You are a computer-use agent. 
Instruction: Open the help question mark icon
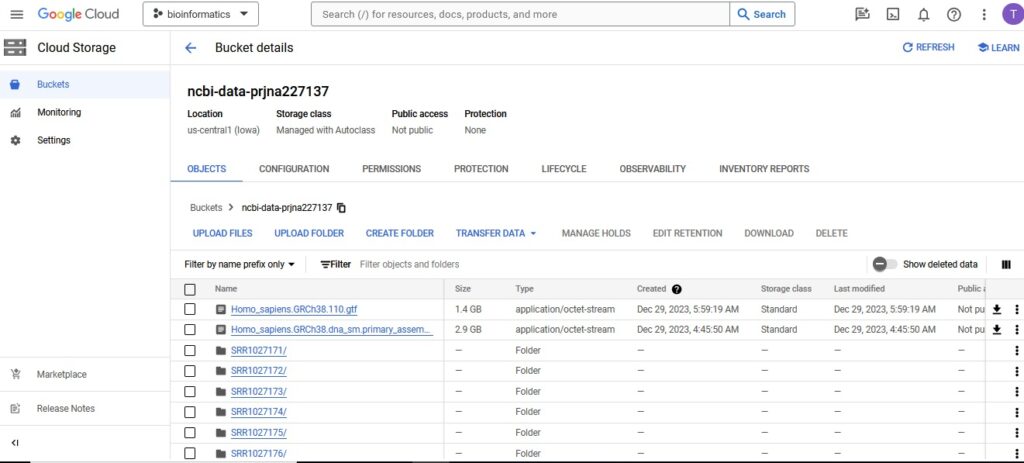point(954,14)
